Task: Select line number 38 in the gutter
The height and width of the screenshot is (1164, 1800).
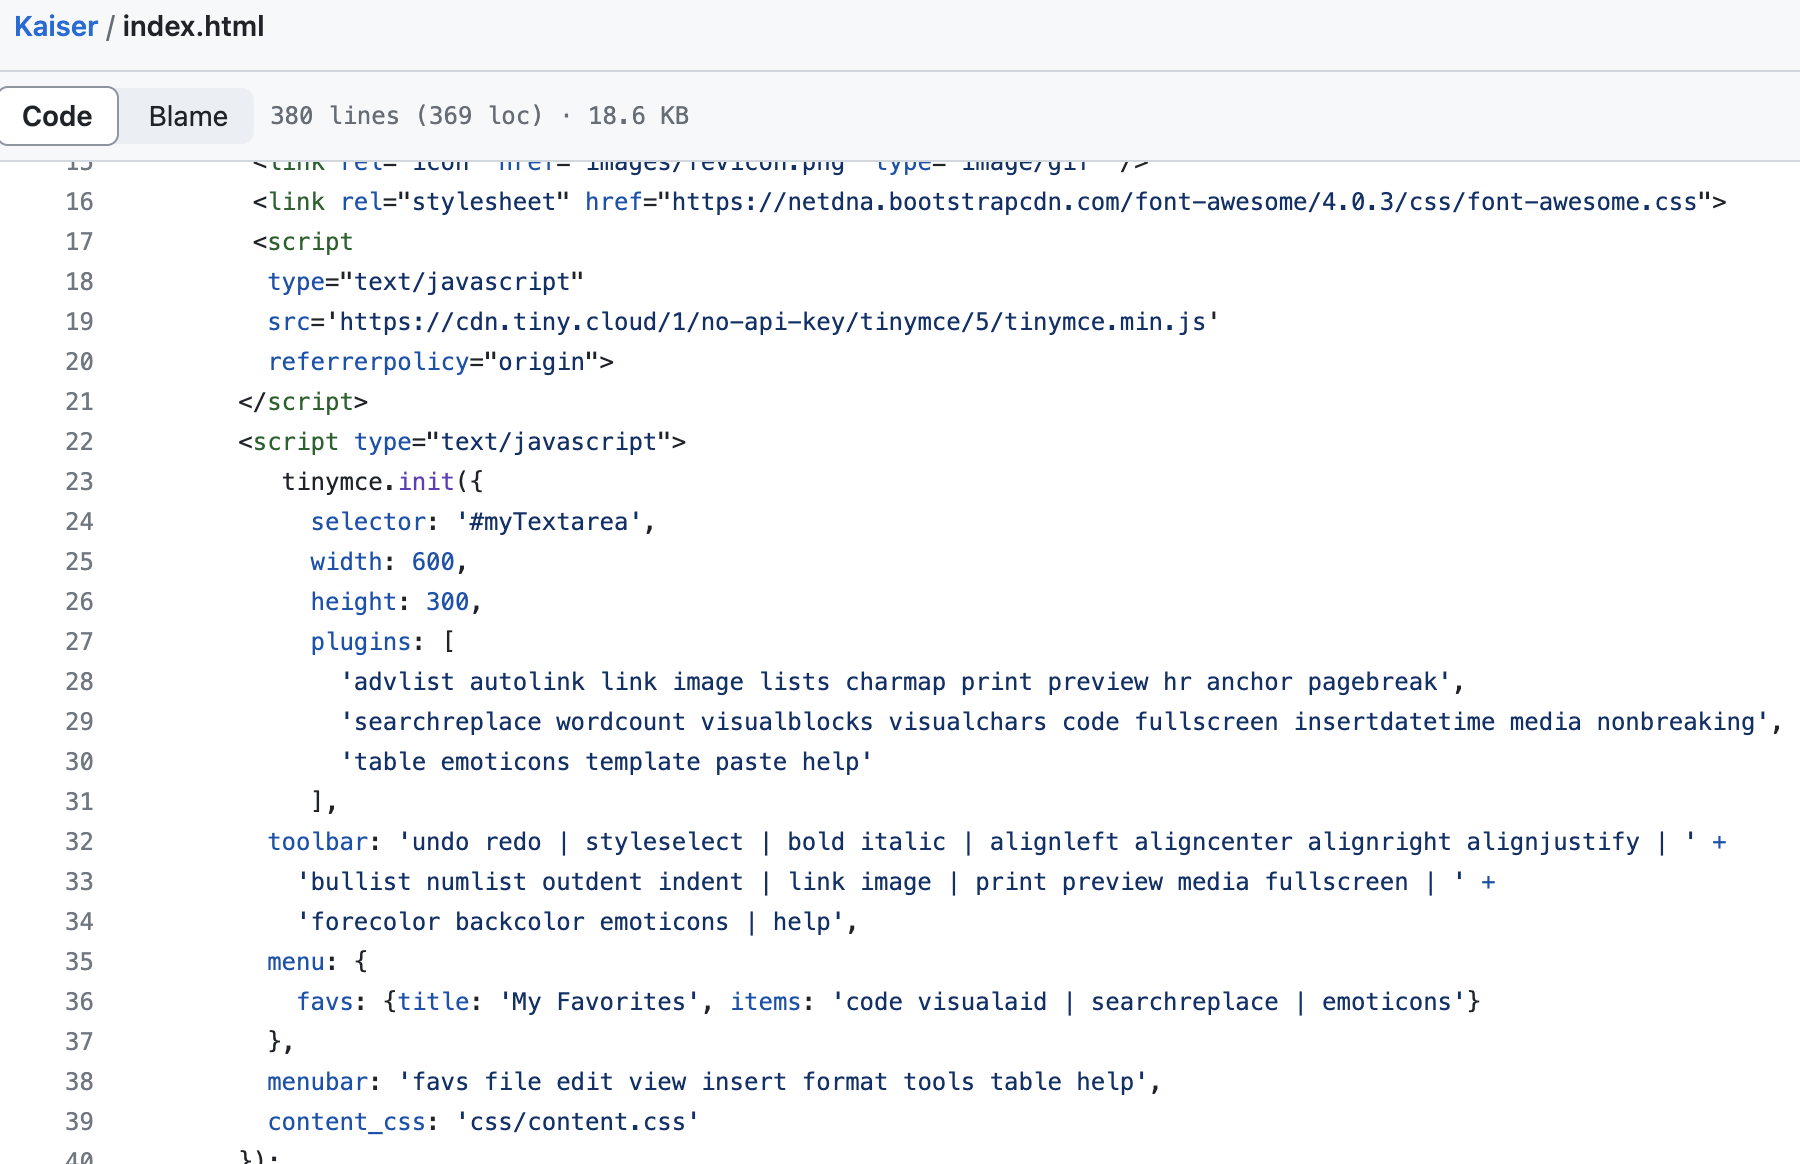Action: pyautogui.click(x=79, y=1082)
